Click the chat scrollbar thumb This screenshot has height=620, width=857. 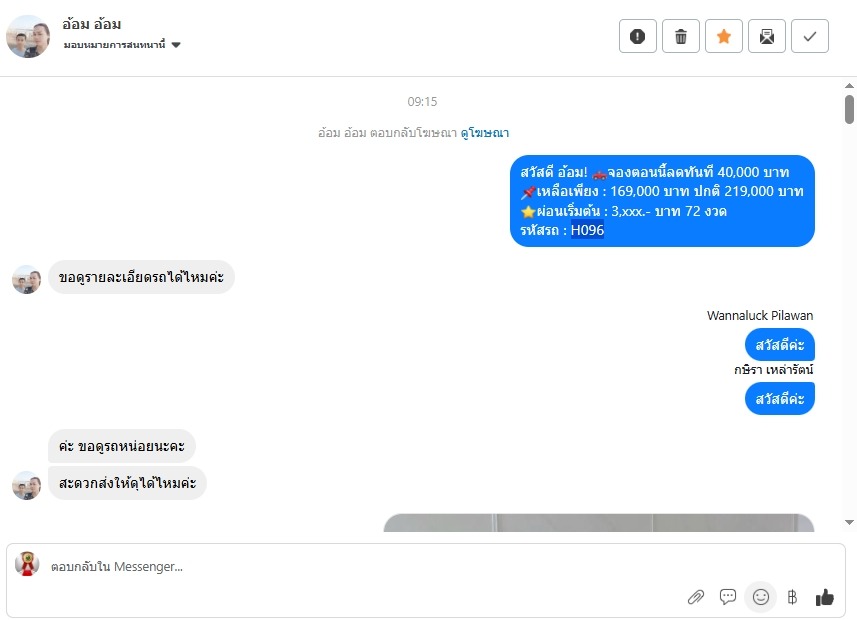(849, 109)
